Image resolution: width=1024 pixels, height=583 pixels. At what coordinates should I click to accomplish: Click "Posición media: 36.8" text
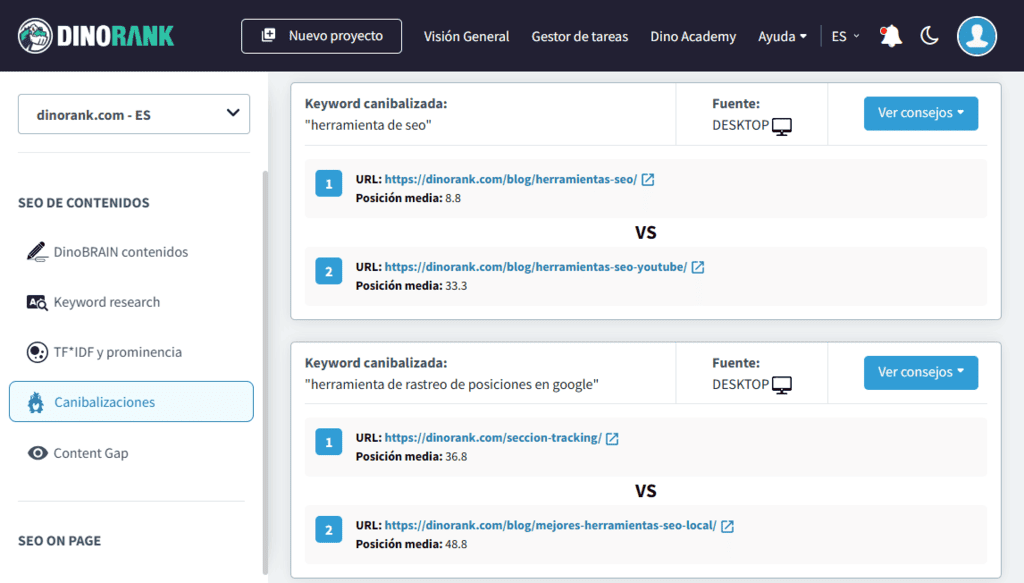tap(411, 456)
